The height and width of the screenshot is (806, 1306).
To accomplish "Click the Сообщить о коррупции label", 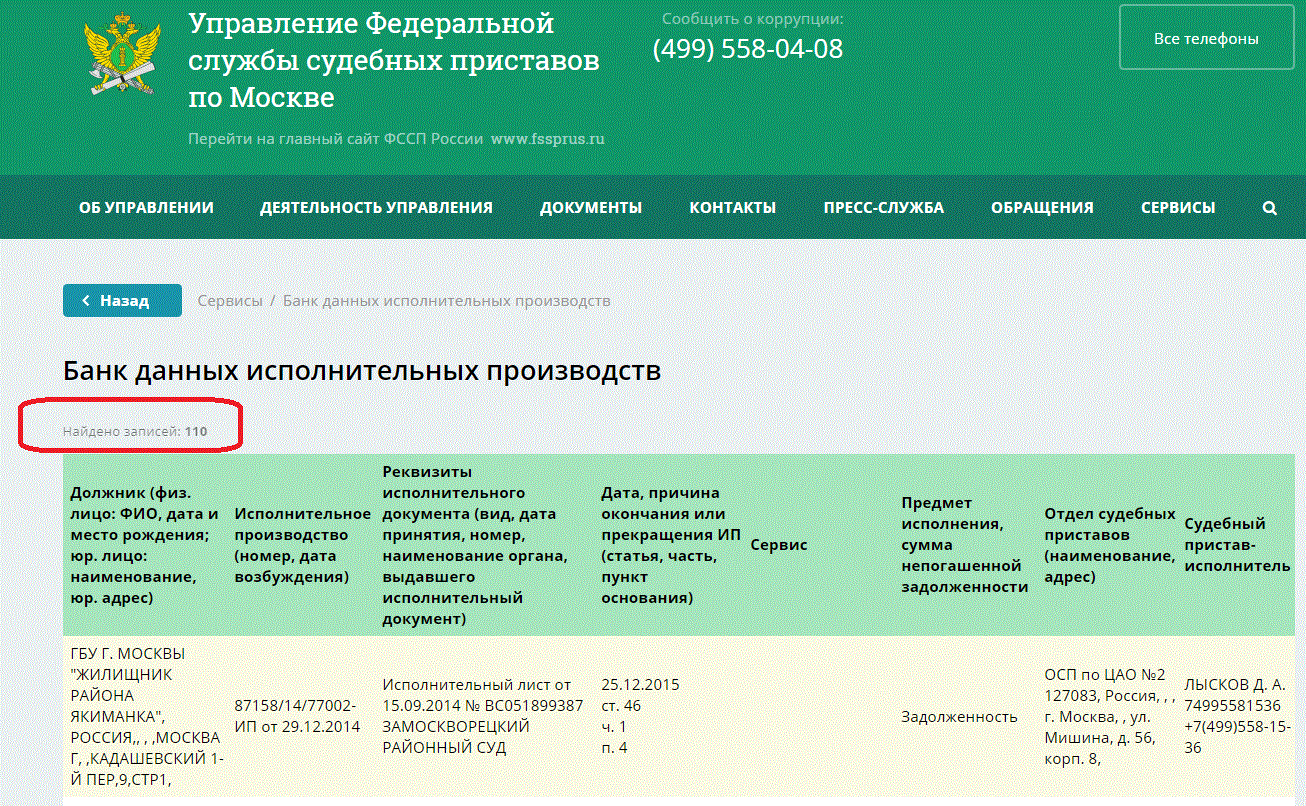I will pos(753,19).
